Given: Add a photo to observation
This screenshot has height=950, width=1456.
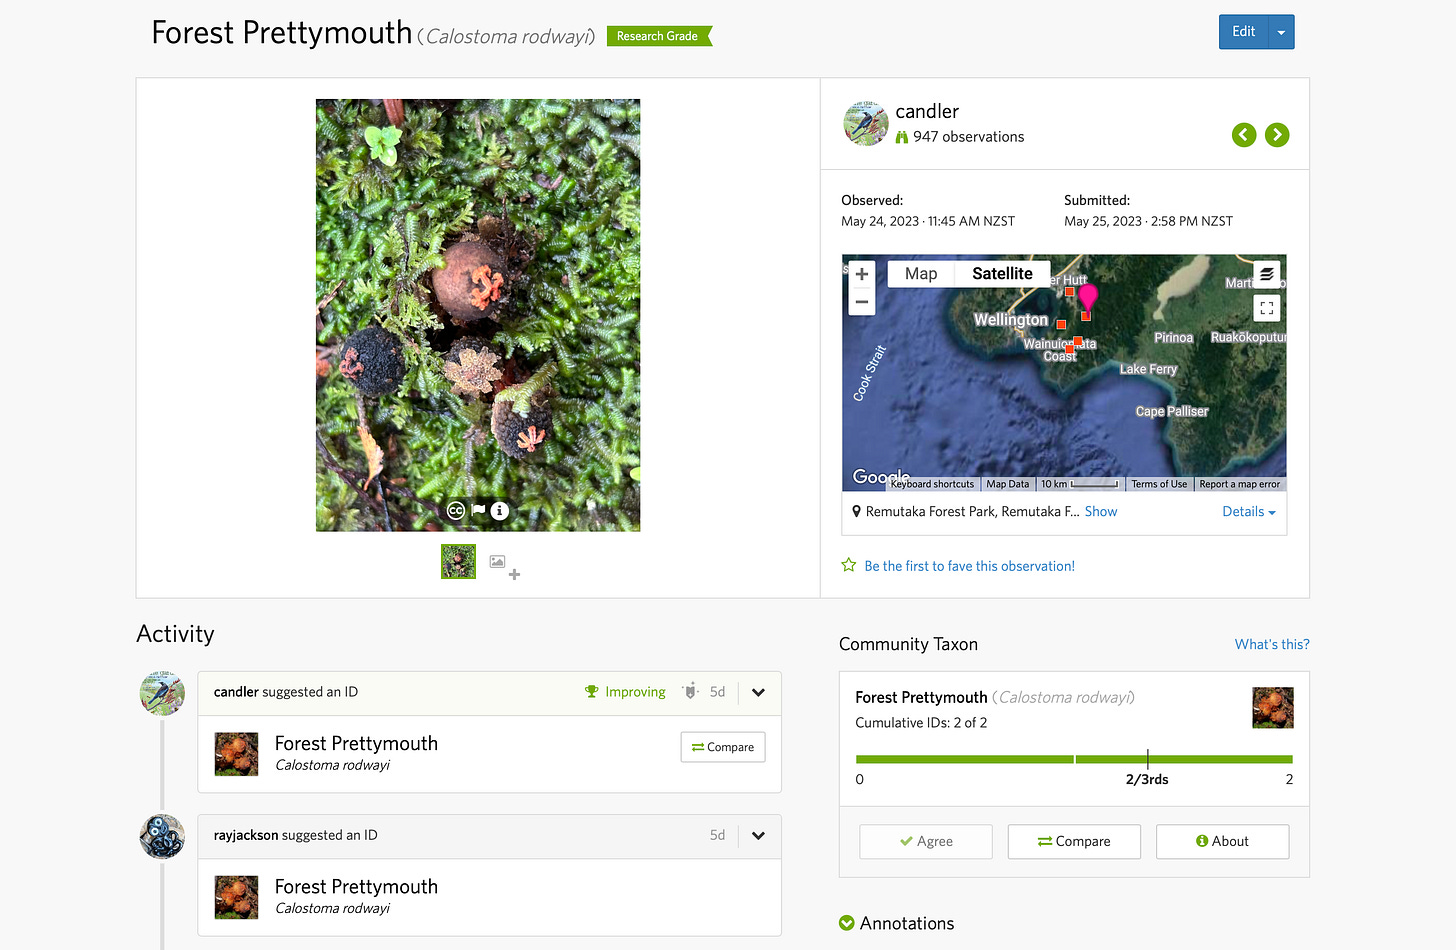Looking at the screenshot, I should pyautogui.click(x=504, y=566).
